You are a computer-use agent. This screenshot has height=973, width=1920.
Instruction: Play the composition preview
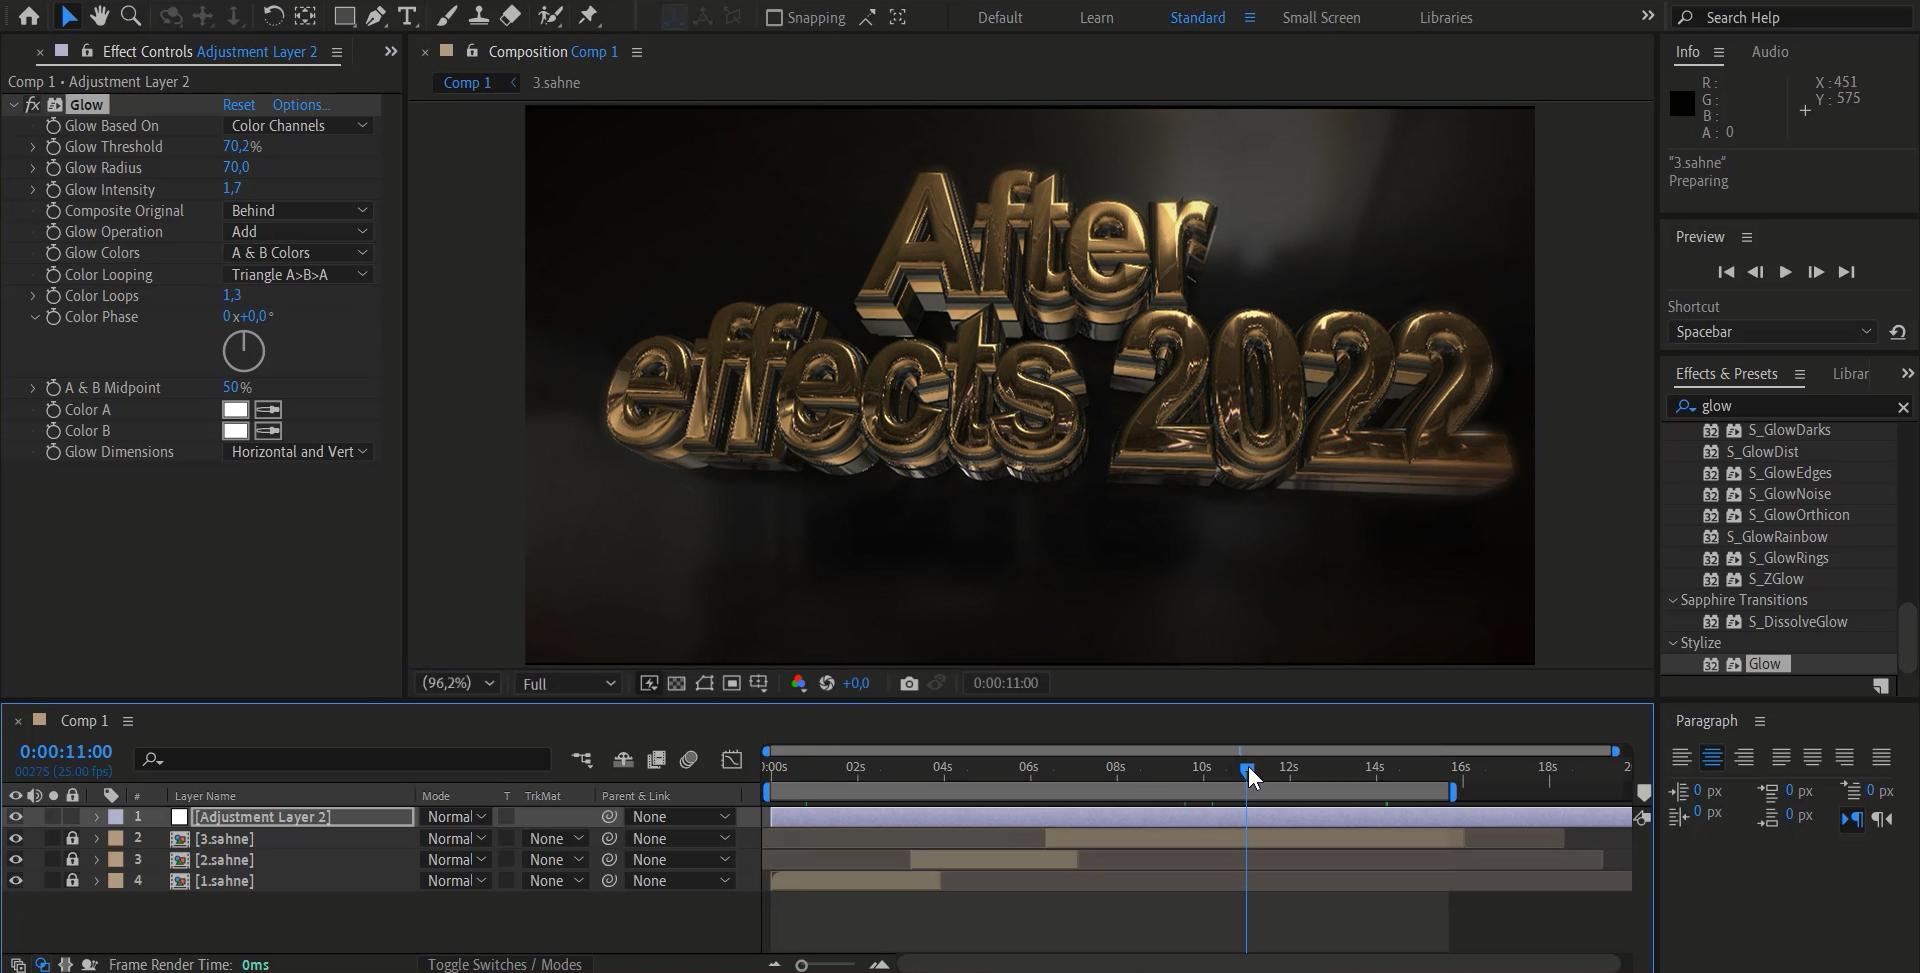click(x=1785, y=272)
